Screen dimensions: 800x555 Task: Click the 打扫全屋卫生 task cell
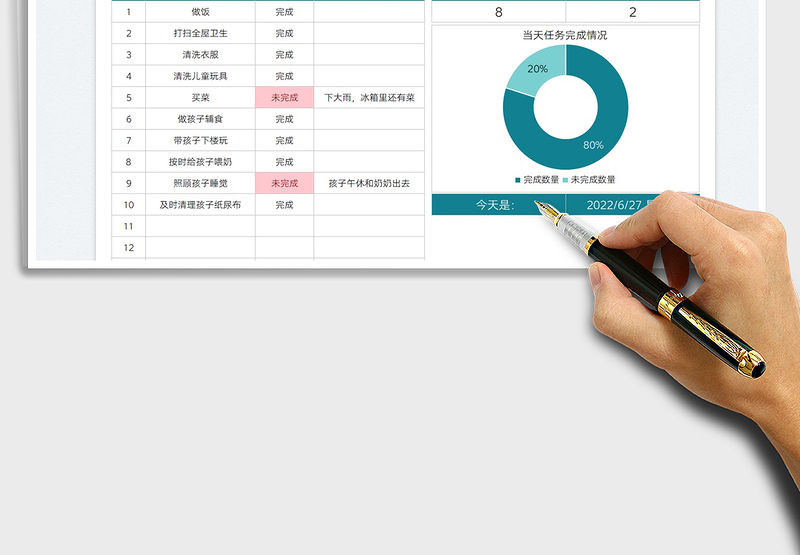pos(200,34)
